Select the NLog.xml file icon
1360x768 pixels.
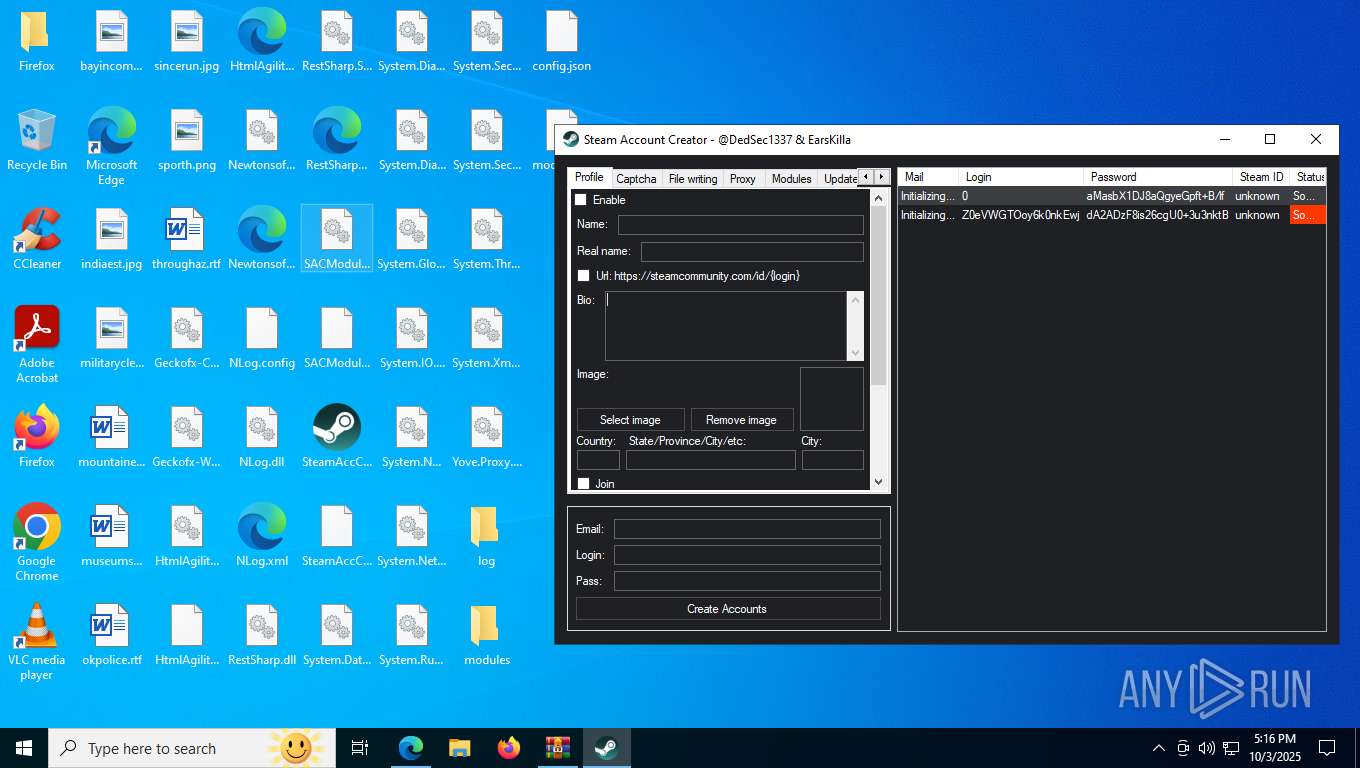click(x=262, y=536)
